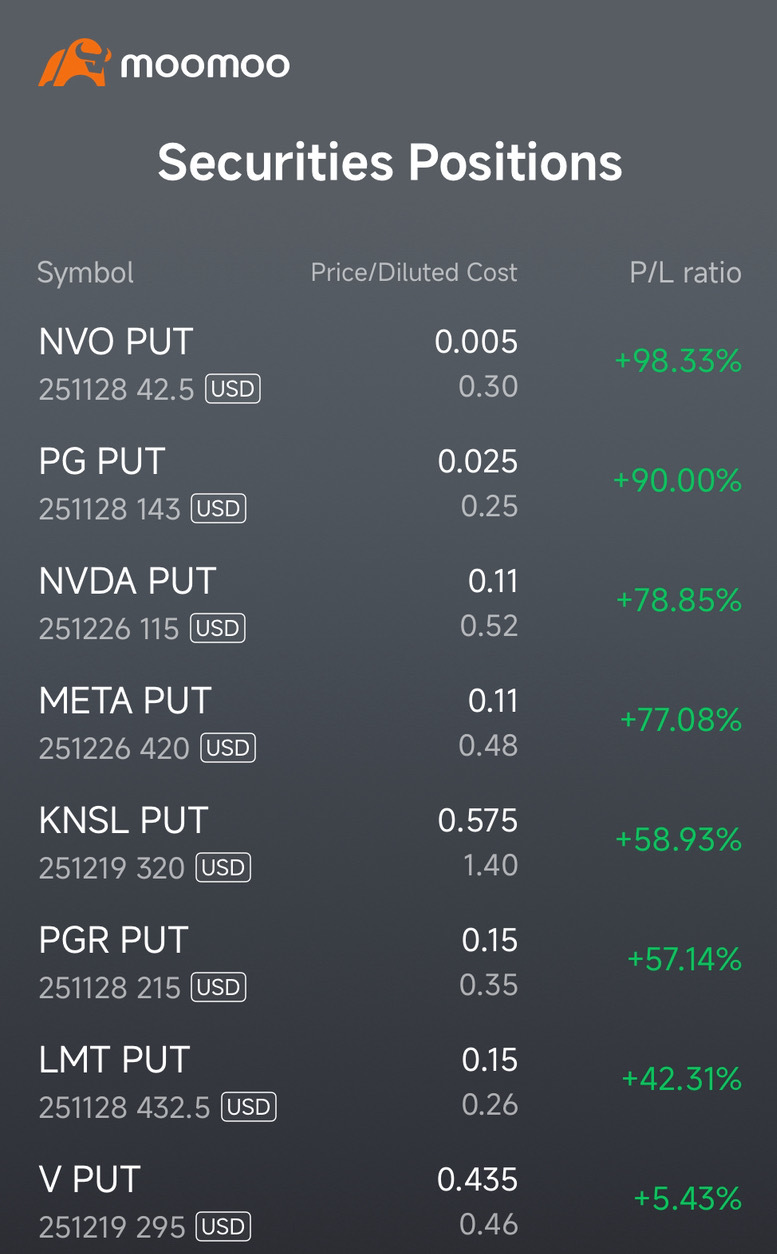777x1254 pixels.
Task: Click the USD badge on V PUT
Action: (223, 1227)
